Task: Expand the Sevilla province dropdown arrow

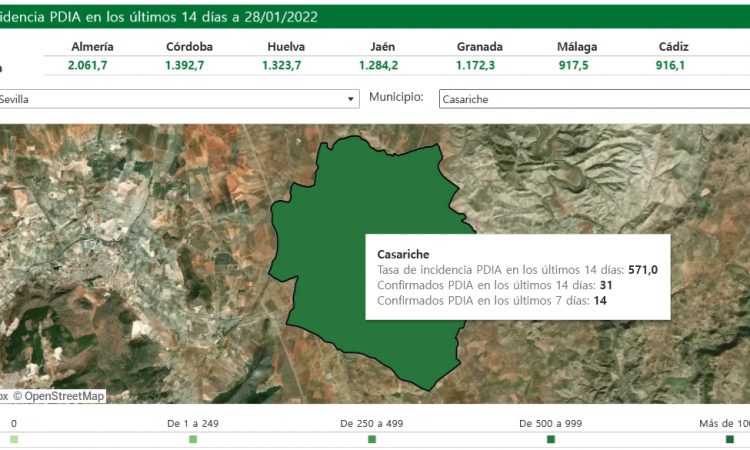Action: tap(350, 99)
